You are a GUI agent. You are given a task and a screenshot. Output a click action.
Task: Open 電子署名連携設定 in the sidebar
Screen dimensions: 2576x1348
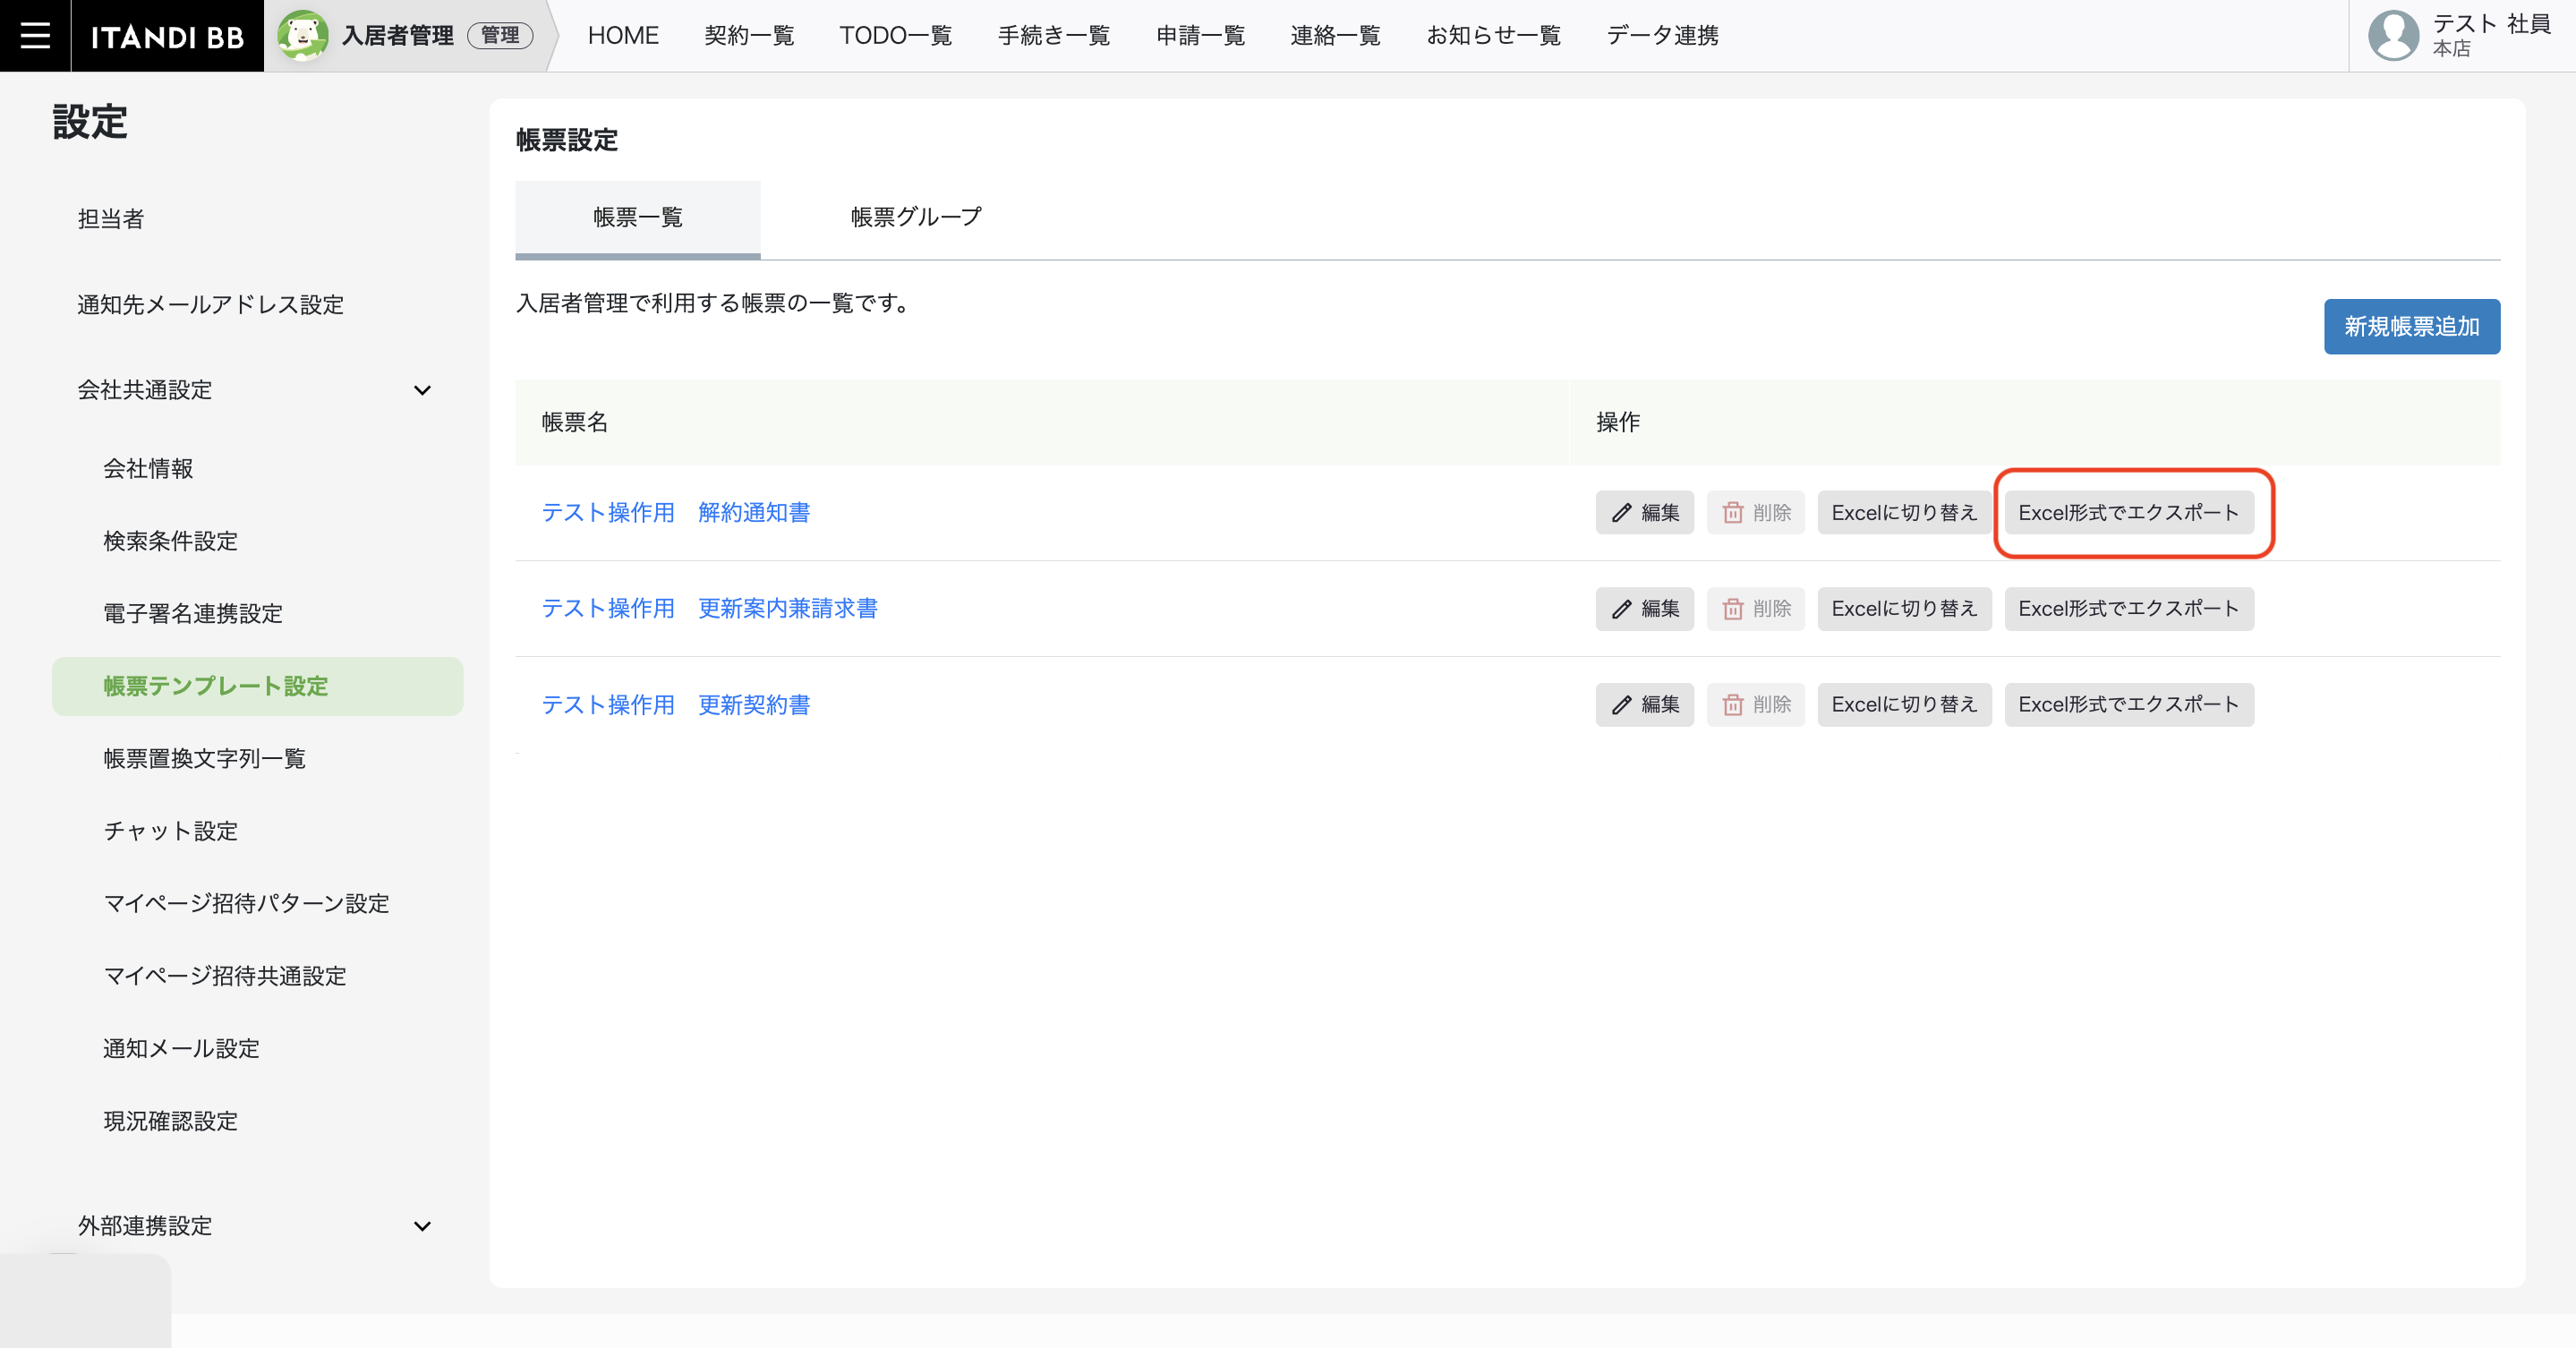(193, 613)
